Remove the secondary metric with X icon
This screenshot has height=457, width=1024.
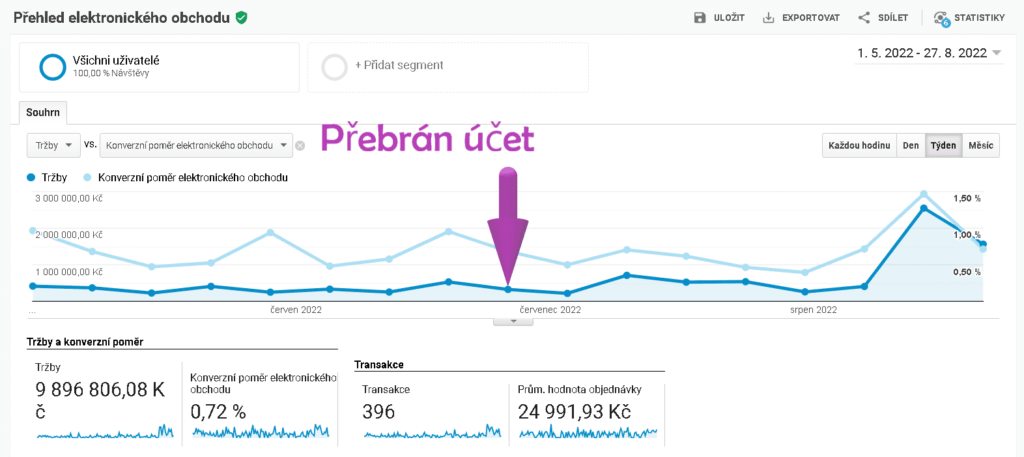pos(300,146)
